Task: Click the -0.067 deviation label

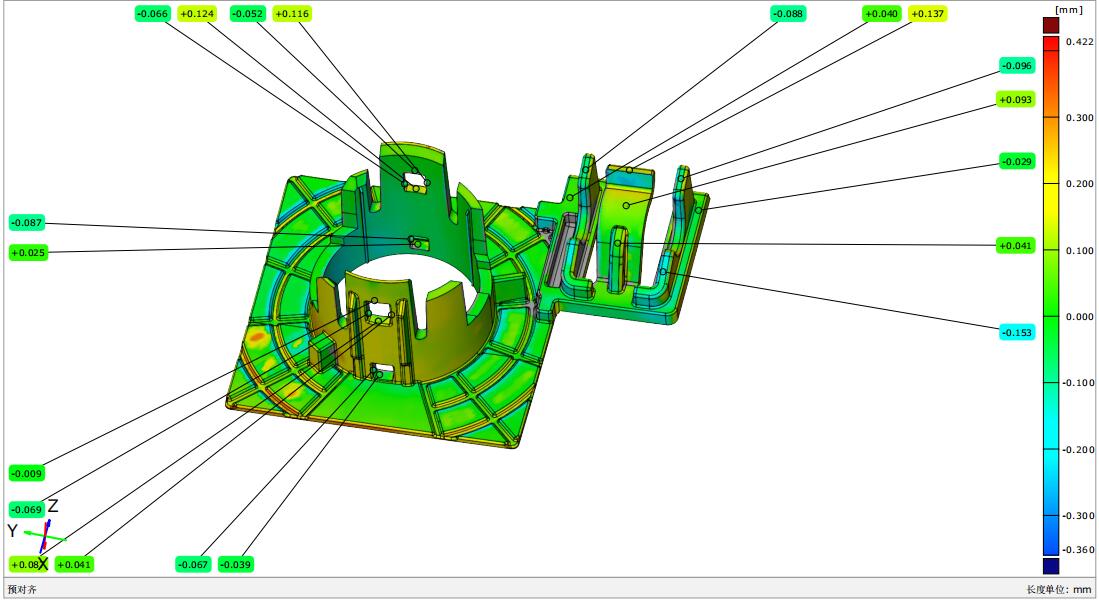Action: pyautogui.click(x=193, y=565)
